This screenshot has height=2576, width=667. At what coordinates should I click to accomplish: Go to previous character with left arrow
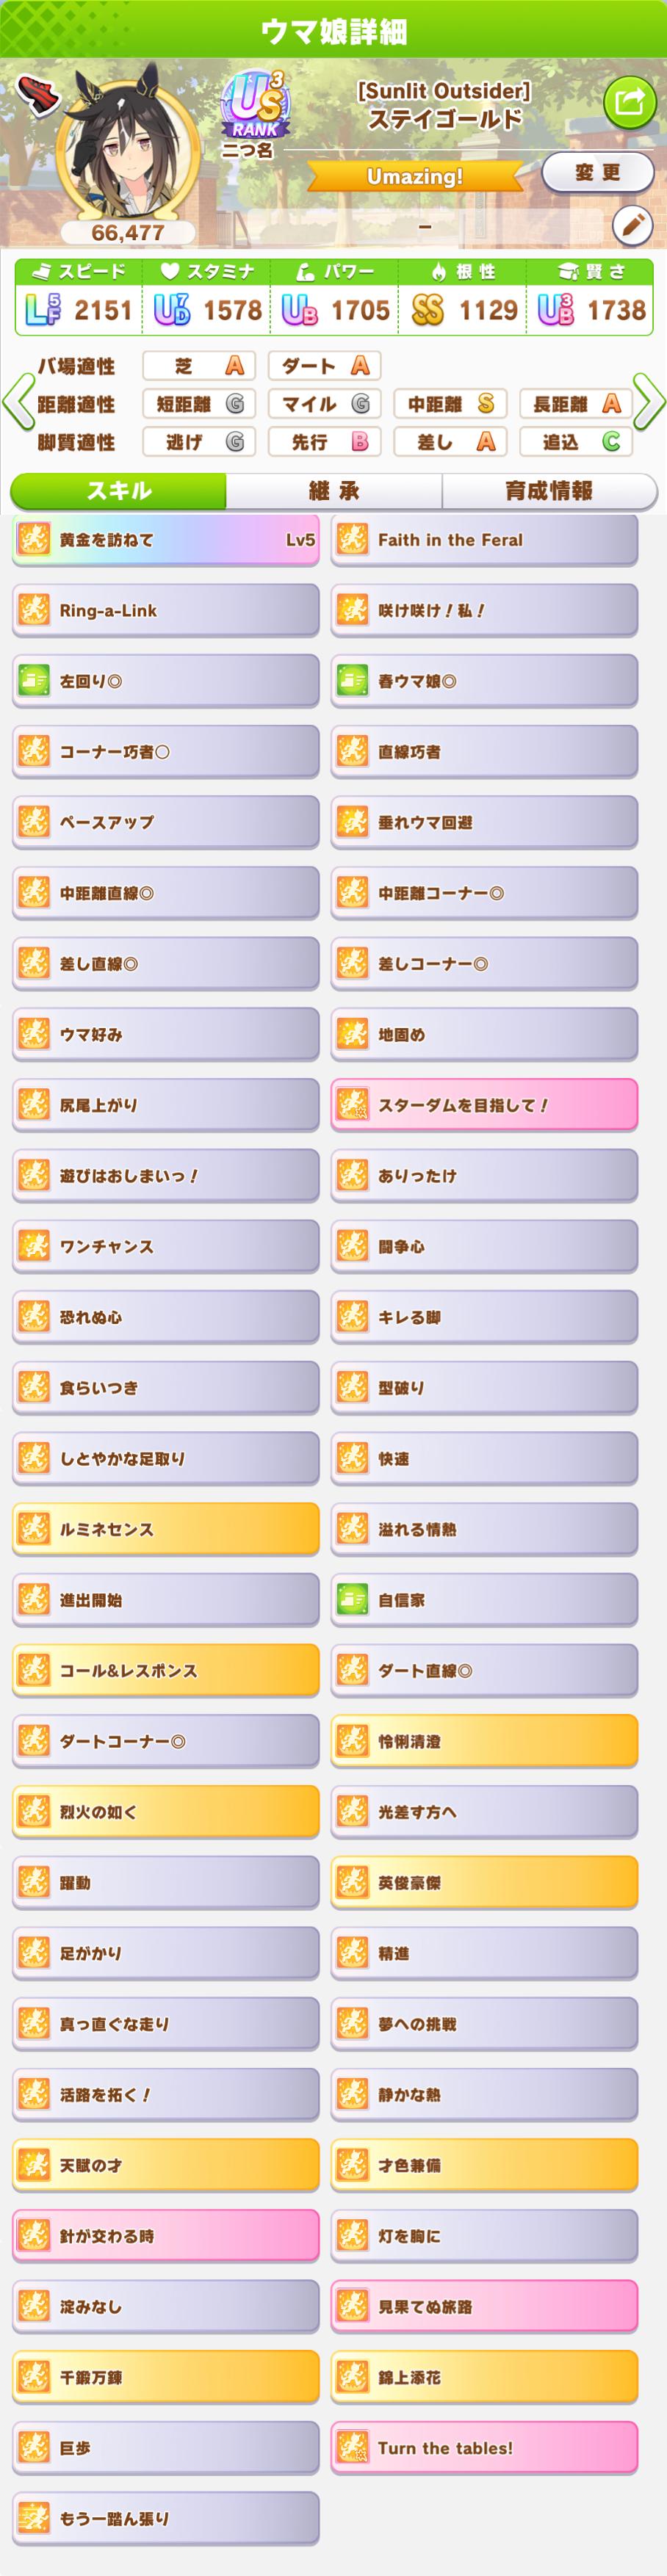click(x=17, y=403)
